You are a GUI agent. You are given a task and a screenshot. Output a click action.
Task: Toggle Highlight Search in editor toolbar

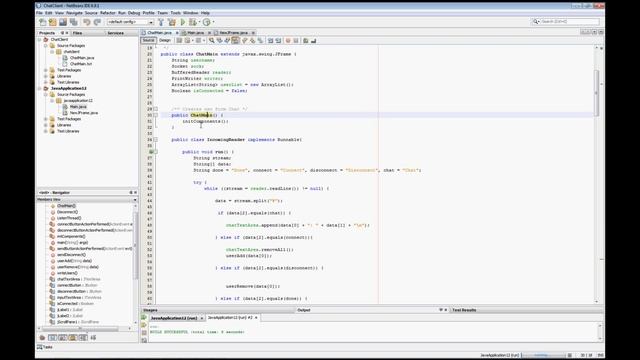click(x=235, y=40)
